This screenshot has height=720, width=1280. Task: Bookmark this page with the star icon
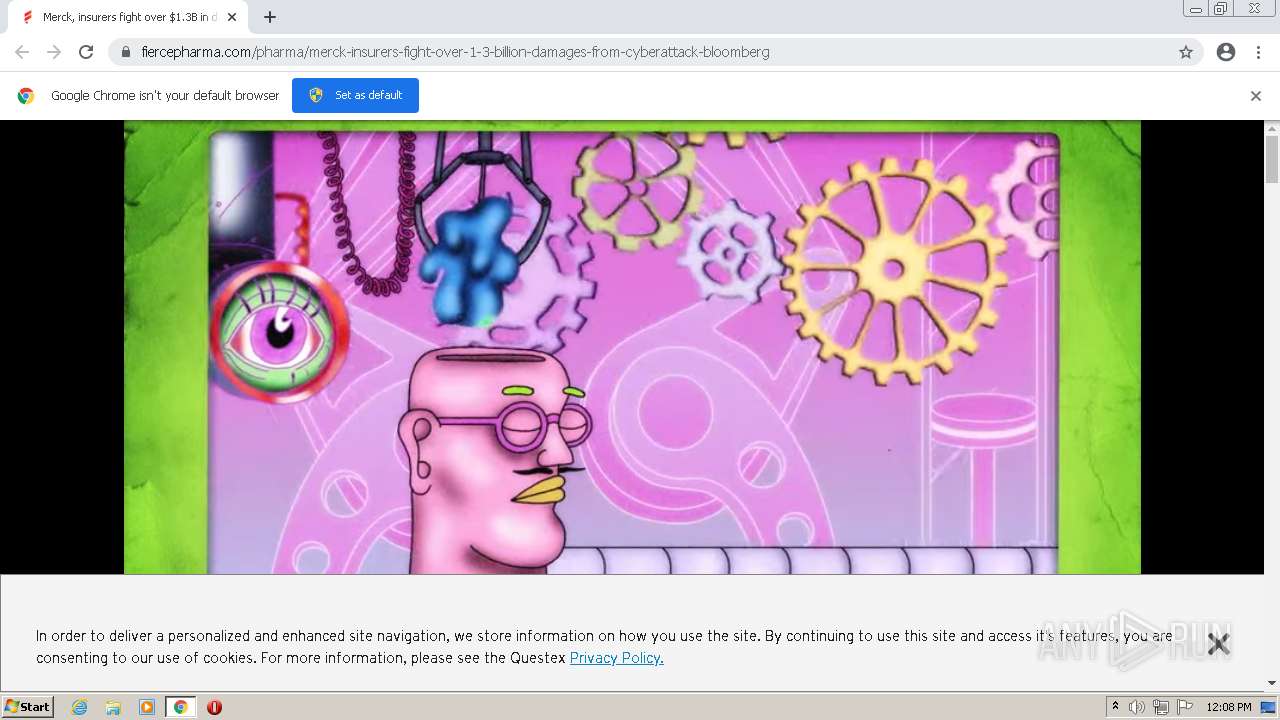1186,52
